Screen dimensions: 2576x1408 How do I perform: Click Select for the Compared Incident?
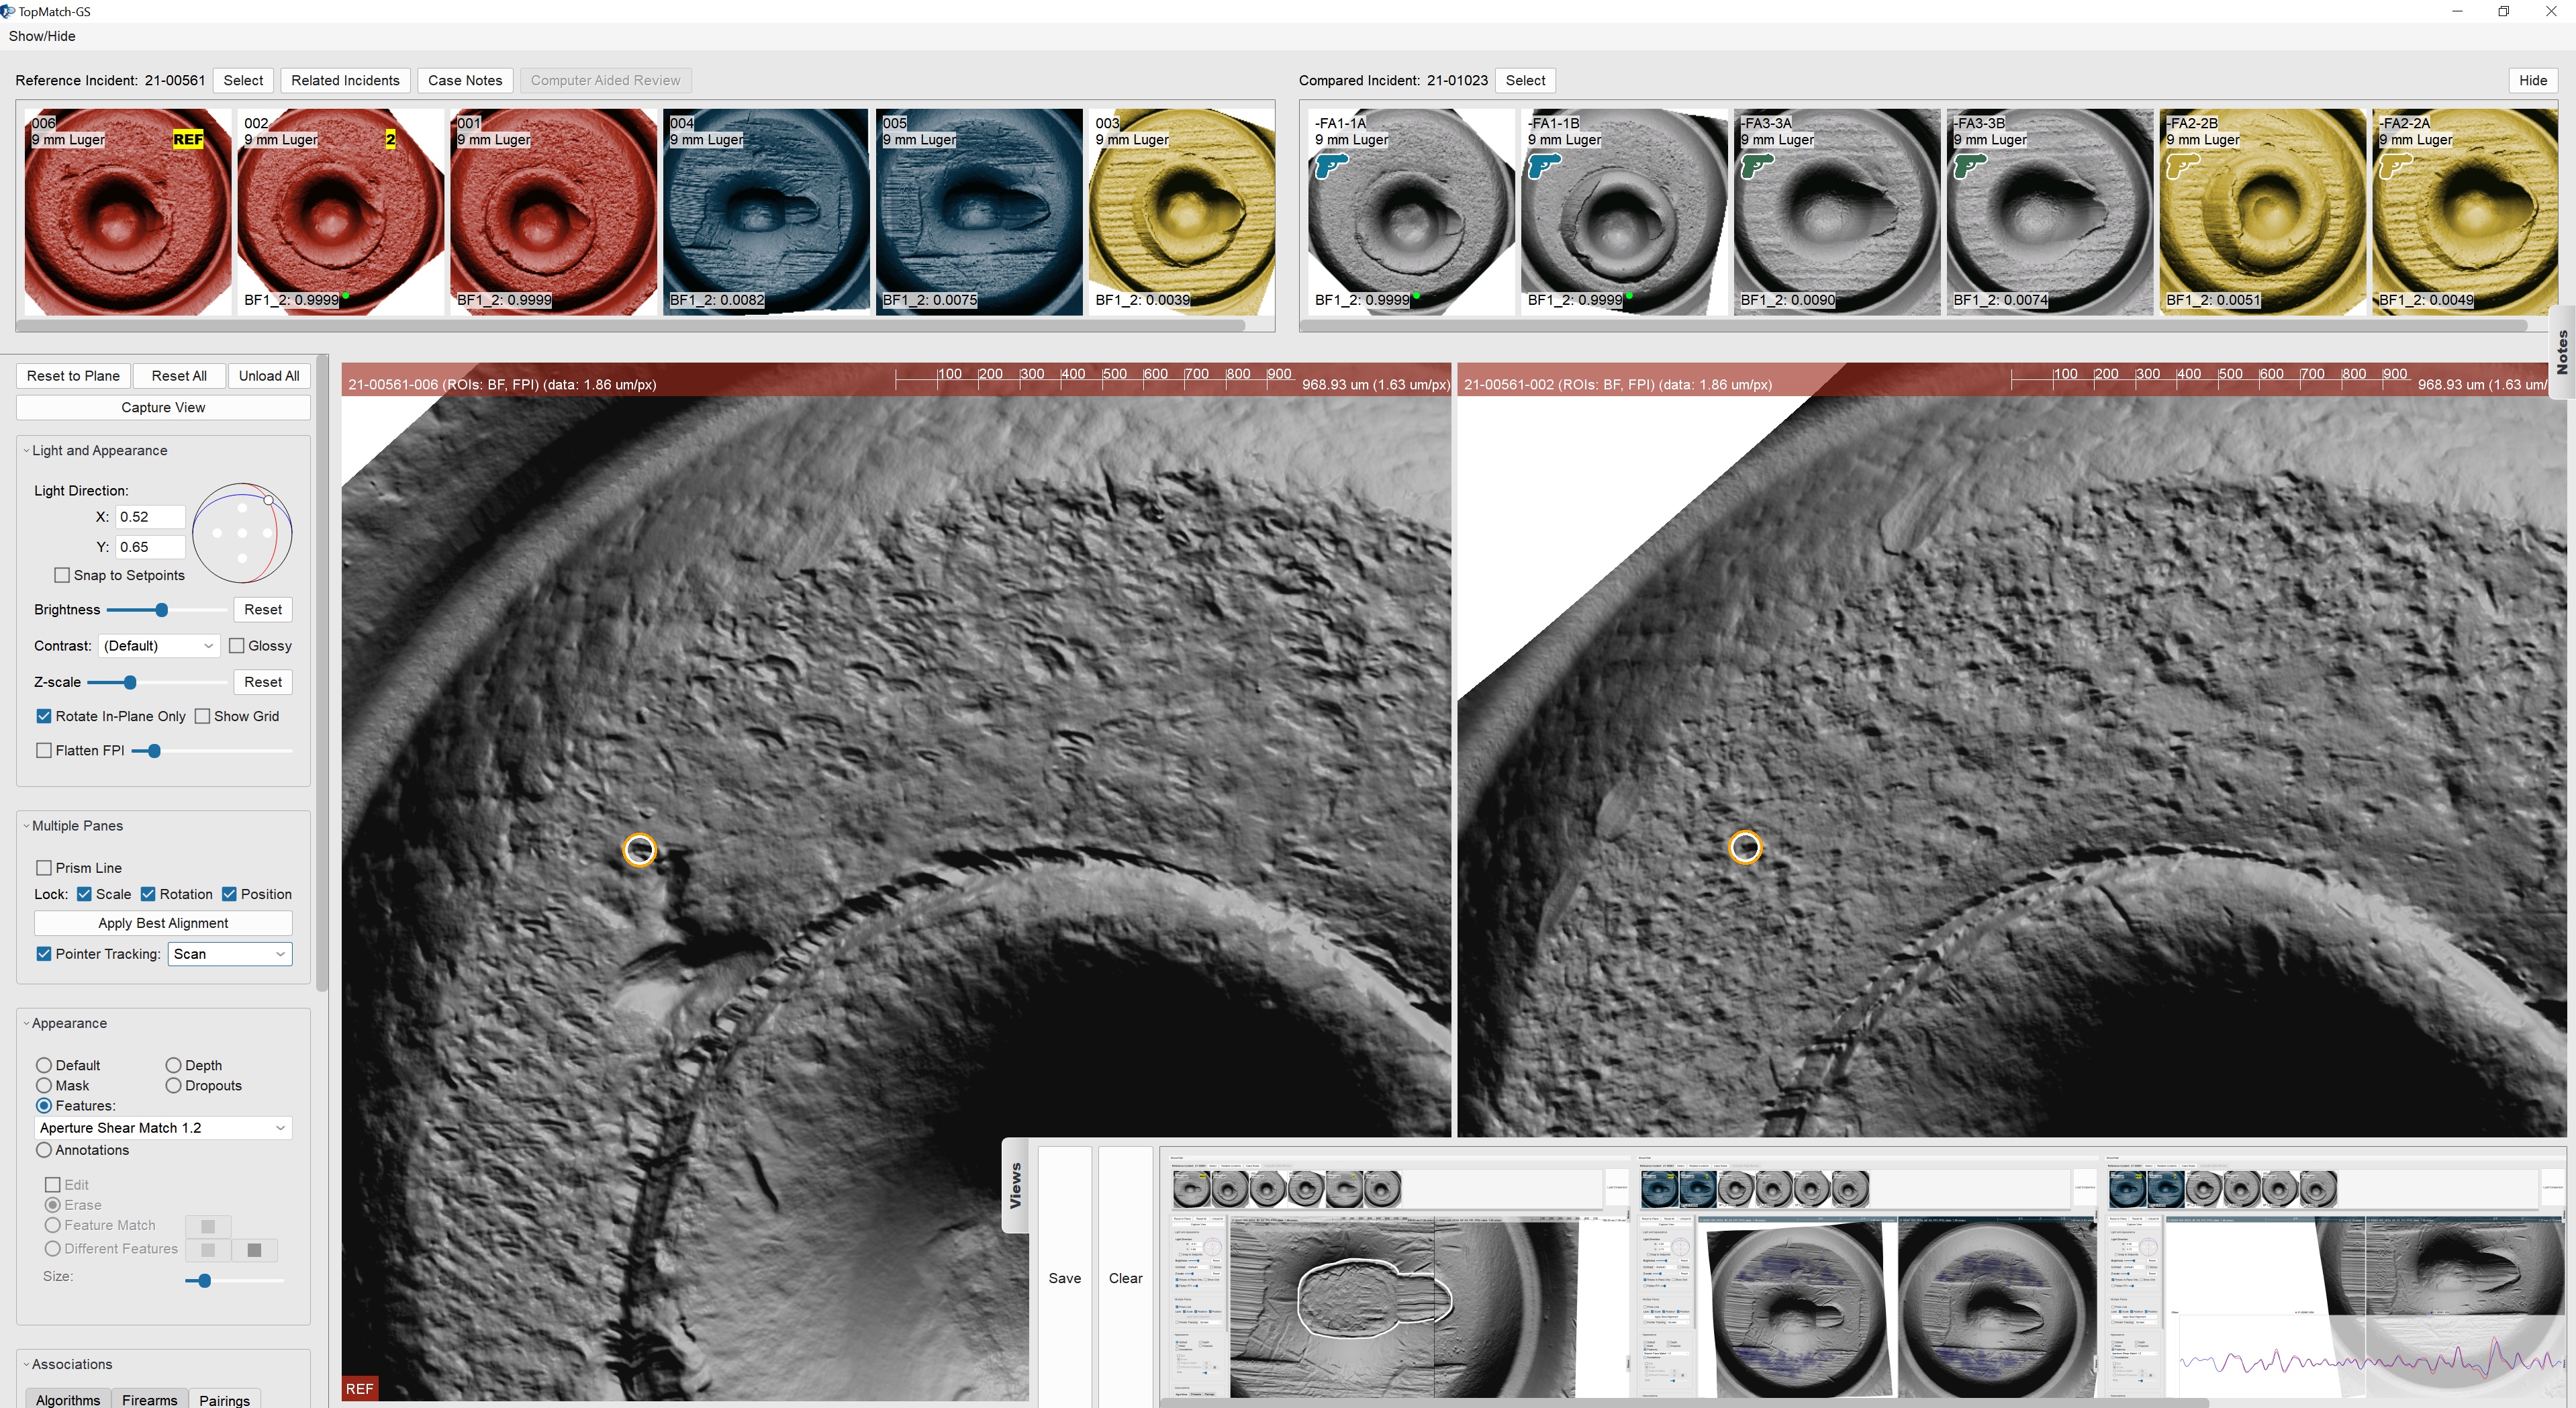(x=1525, y=80)
